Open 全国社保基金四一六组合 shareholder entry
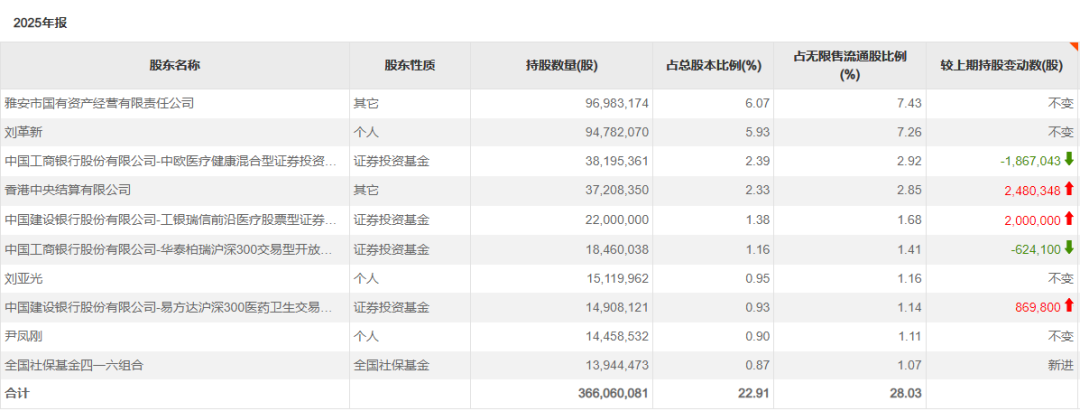Image resolution: width=1080 pixels, height=411 pixels. point(74,365)
